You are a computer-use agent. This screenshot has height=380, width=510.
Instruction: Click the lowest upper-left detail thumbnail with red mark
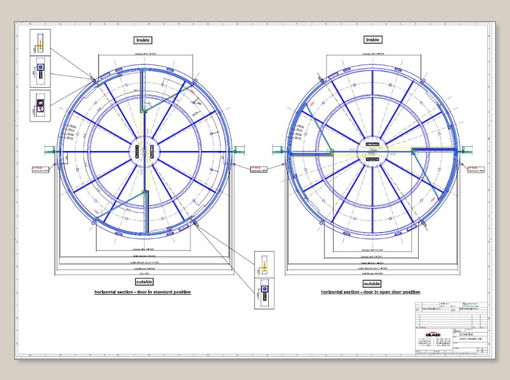(40, 105)
